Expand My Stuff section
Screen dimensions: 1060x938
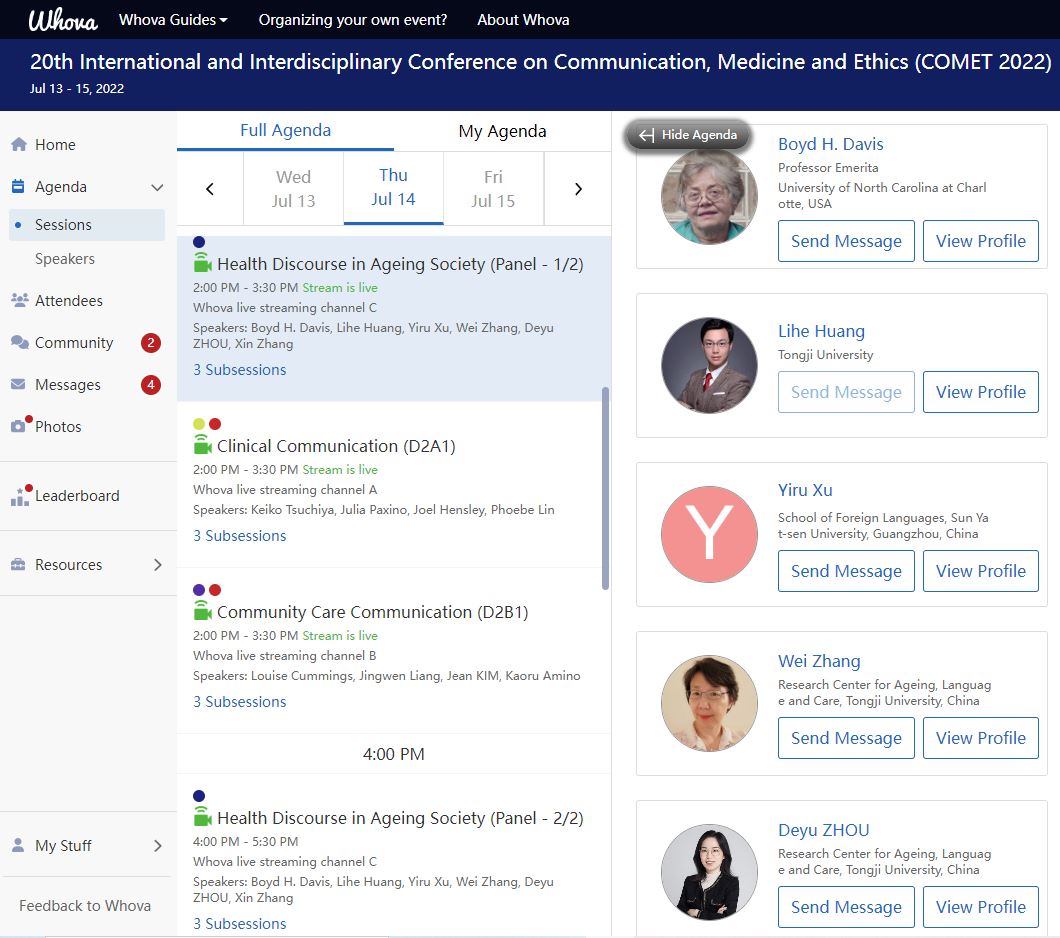tap(157, 846)
